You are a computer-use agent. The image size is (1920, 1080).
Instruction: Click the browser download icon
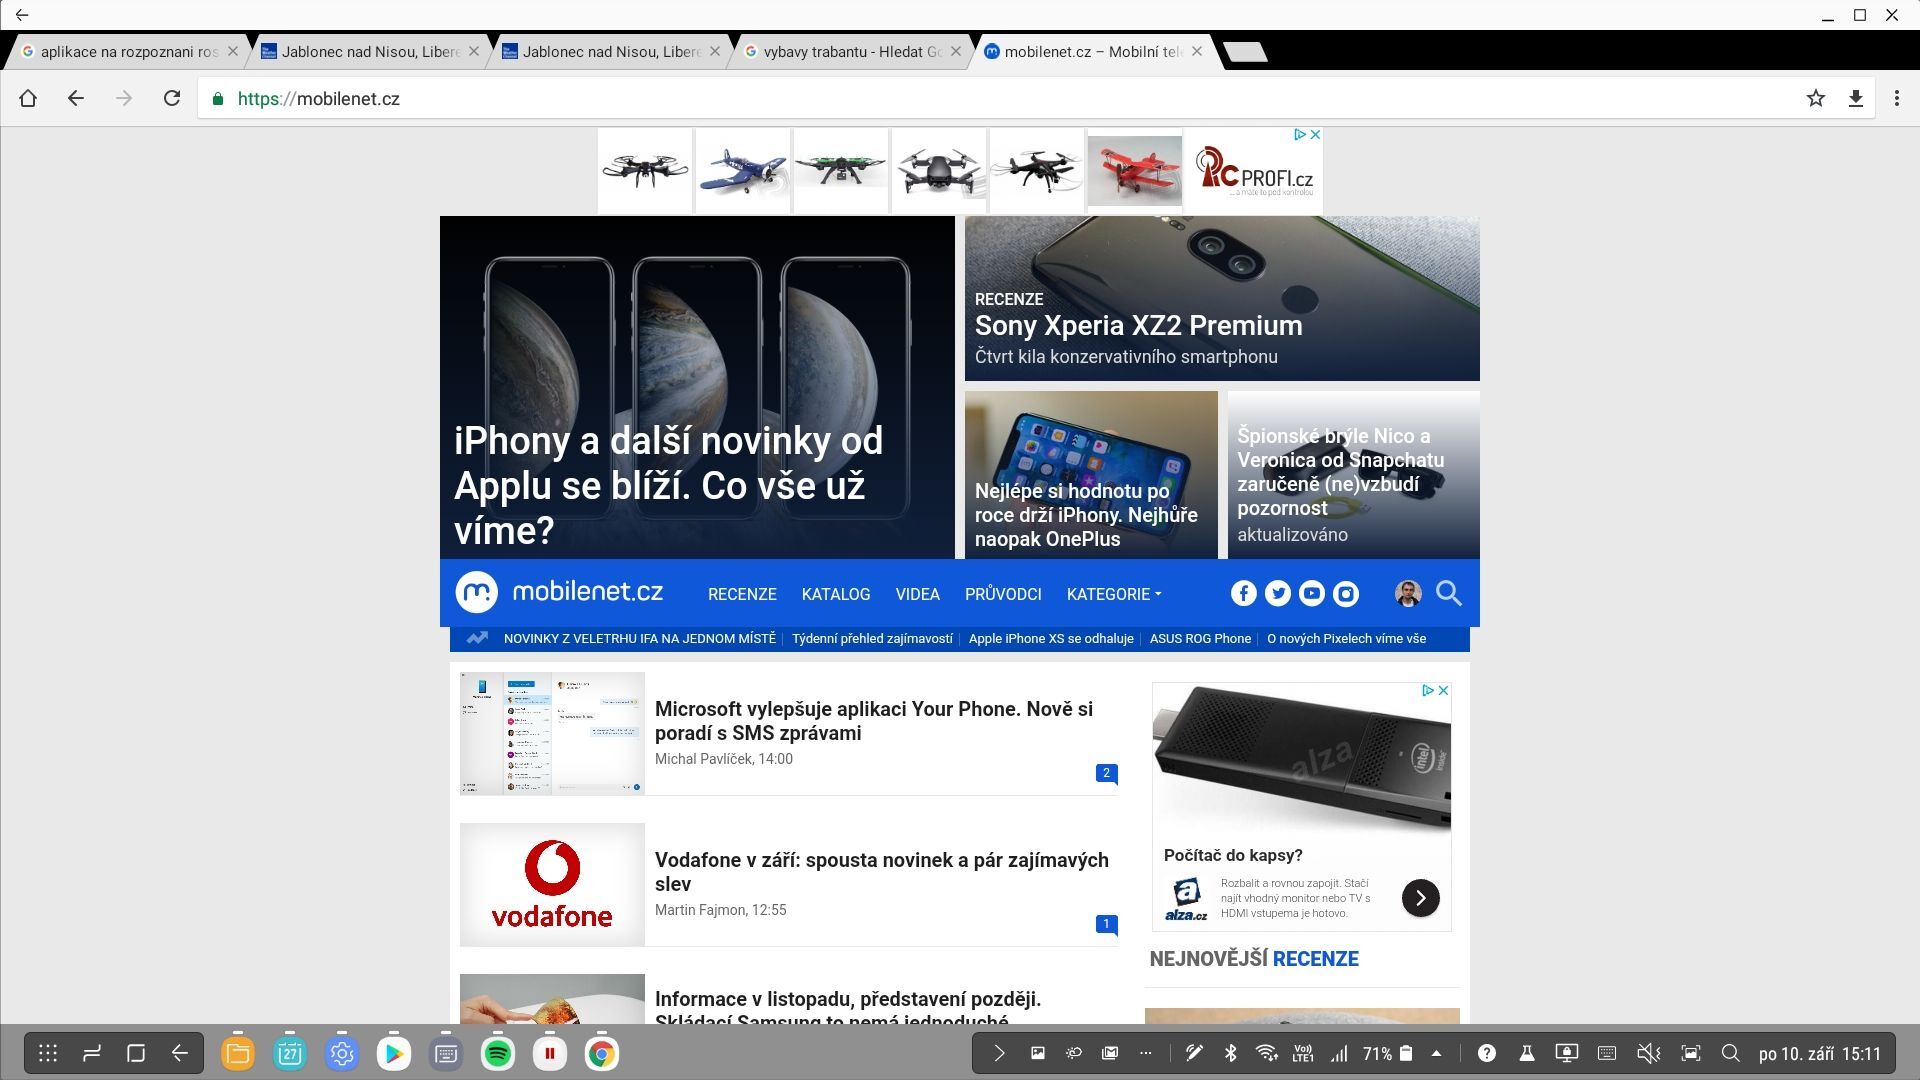(1855, 98)
